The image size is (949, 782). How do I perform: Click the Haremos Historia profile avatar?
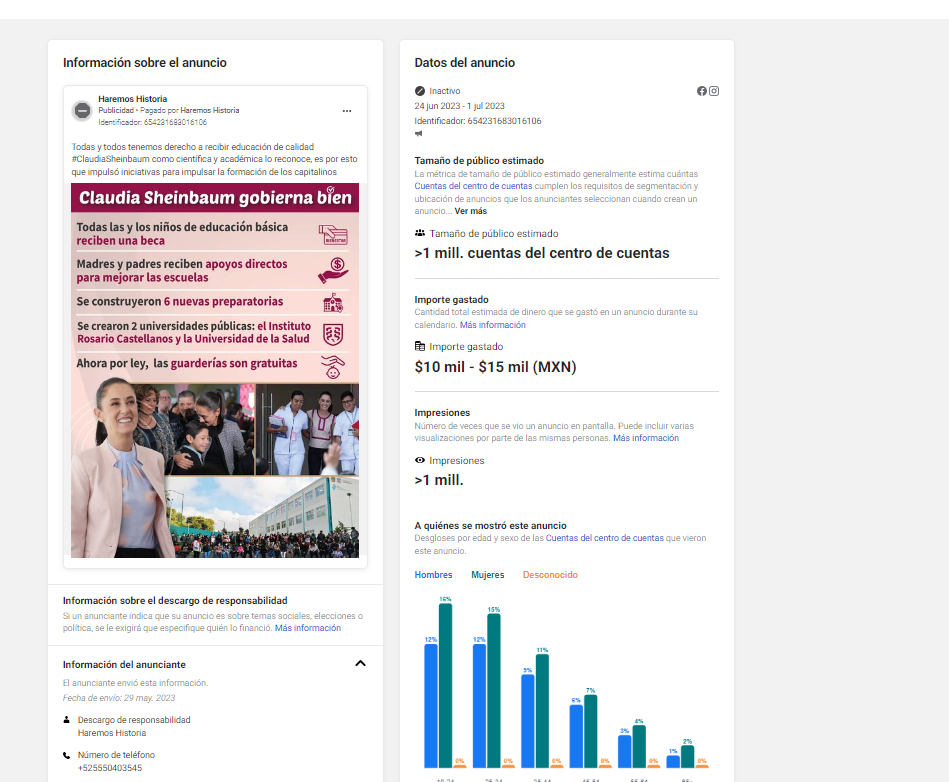pos(83,110)
